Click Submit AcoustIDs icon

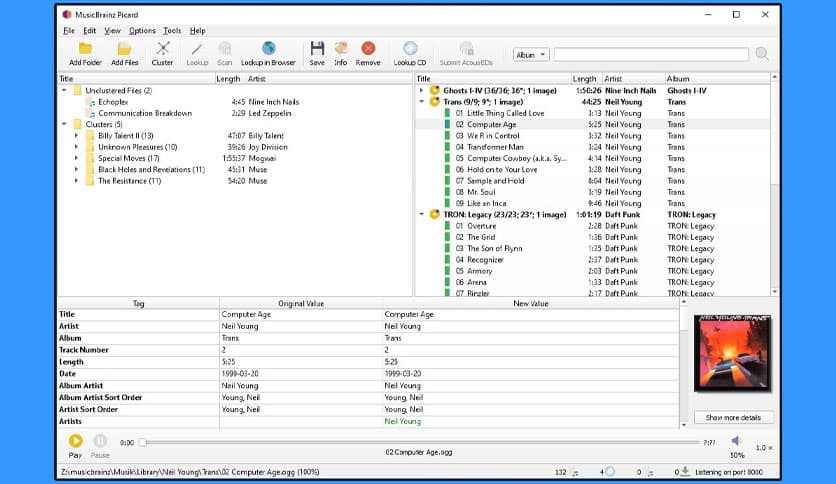tap(466, 49)
